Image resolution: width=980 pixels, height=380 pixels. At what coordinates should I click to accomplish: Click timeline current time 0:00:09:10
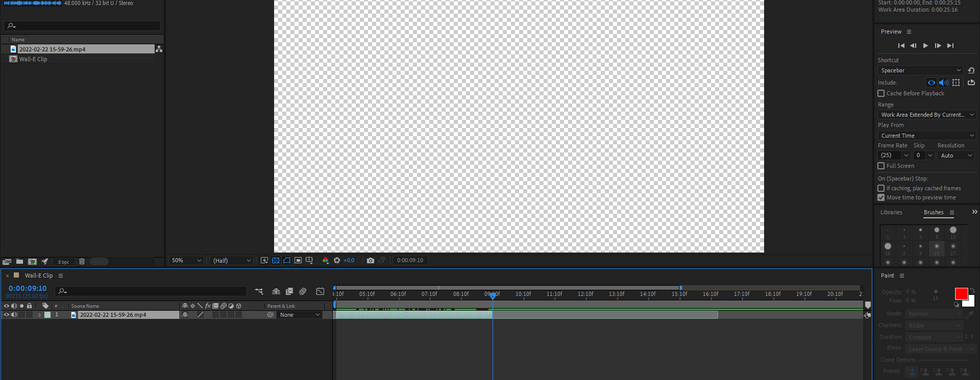pos(28,289)
